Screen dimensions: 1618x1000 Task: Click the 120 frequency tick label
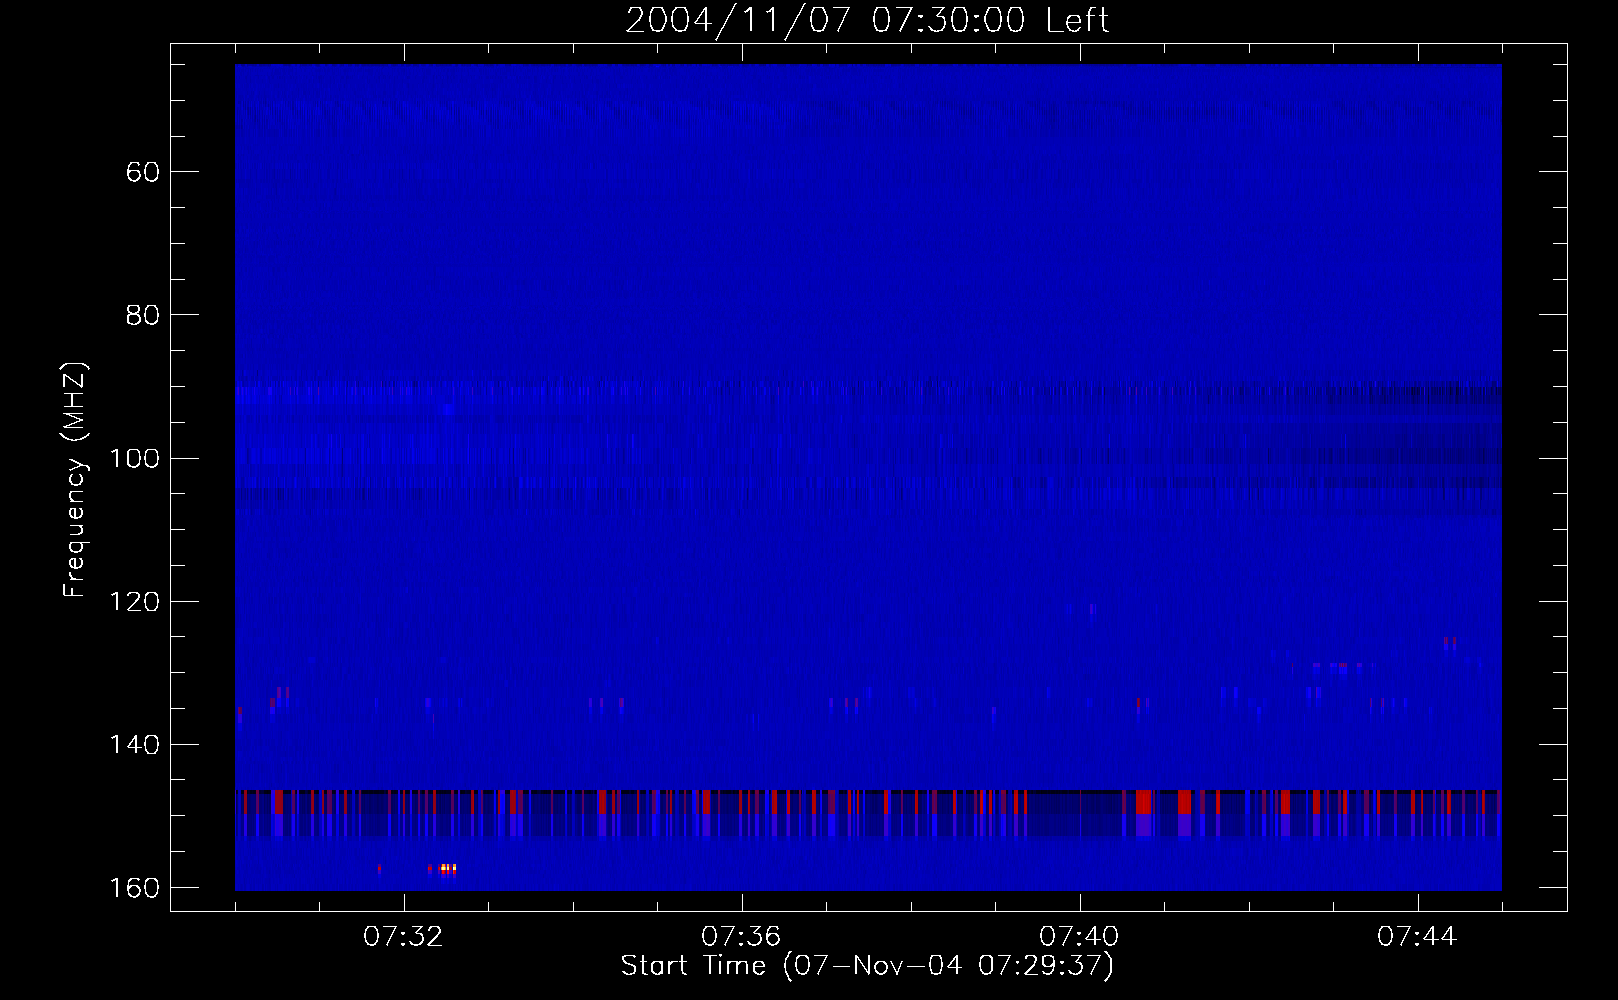135,601
